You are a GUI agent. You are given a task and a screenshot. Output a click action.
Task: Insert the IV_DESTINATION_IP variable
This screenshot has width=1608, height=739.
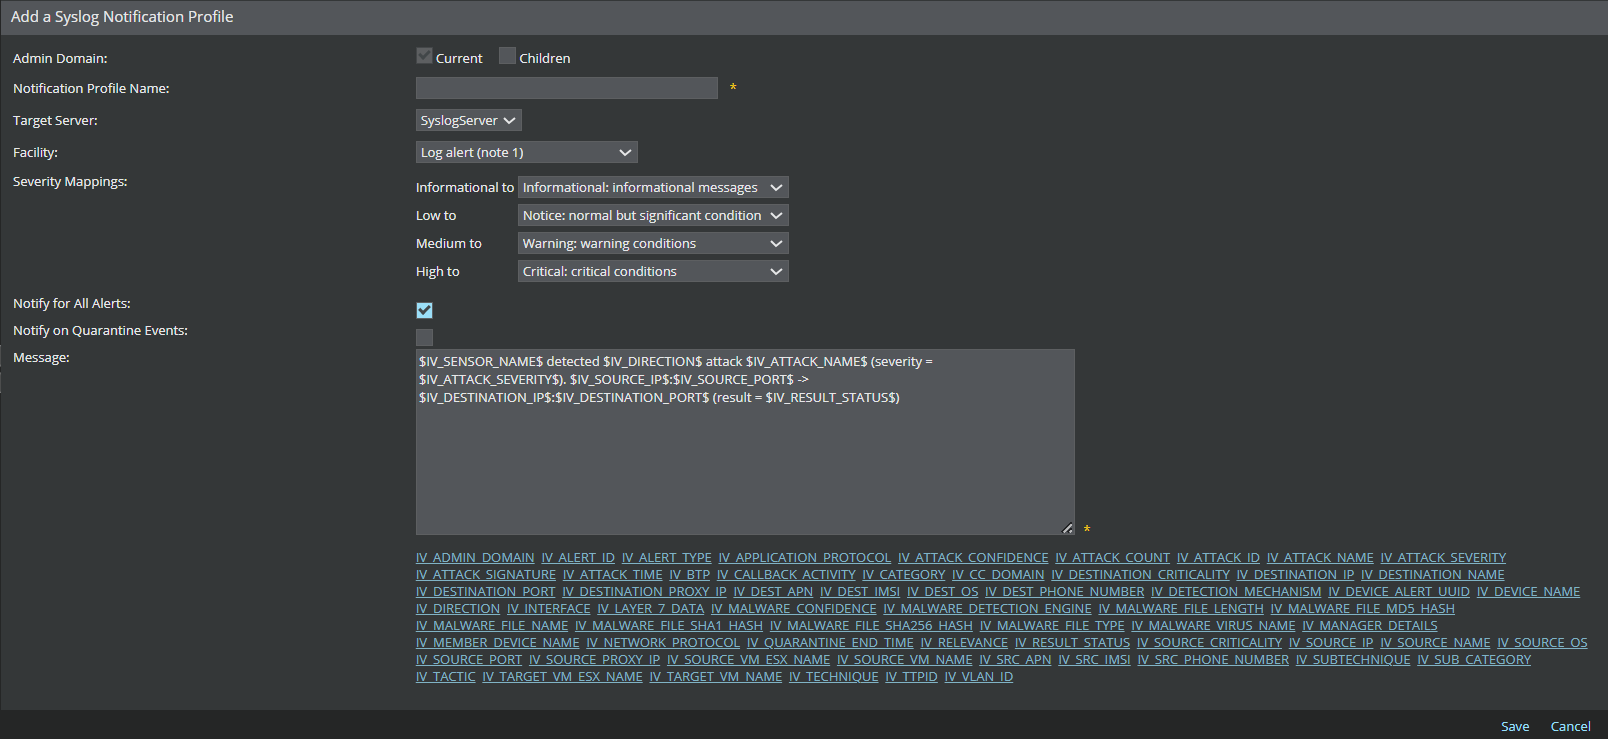[x=1295, y=575]
